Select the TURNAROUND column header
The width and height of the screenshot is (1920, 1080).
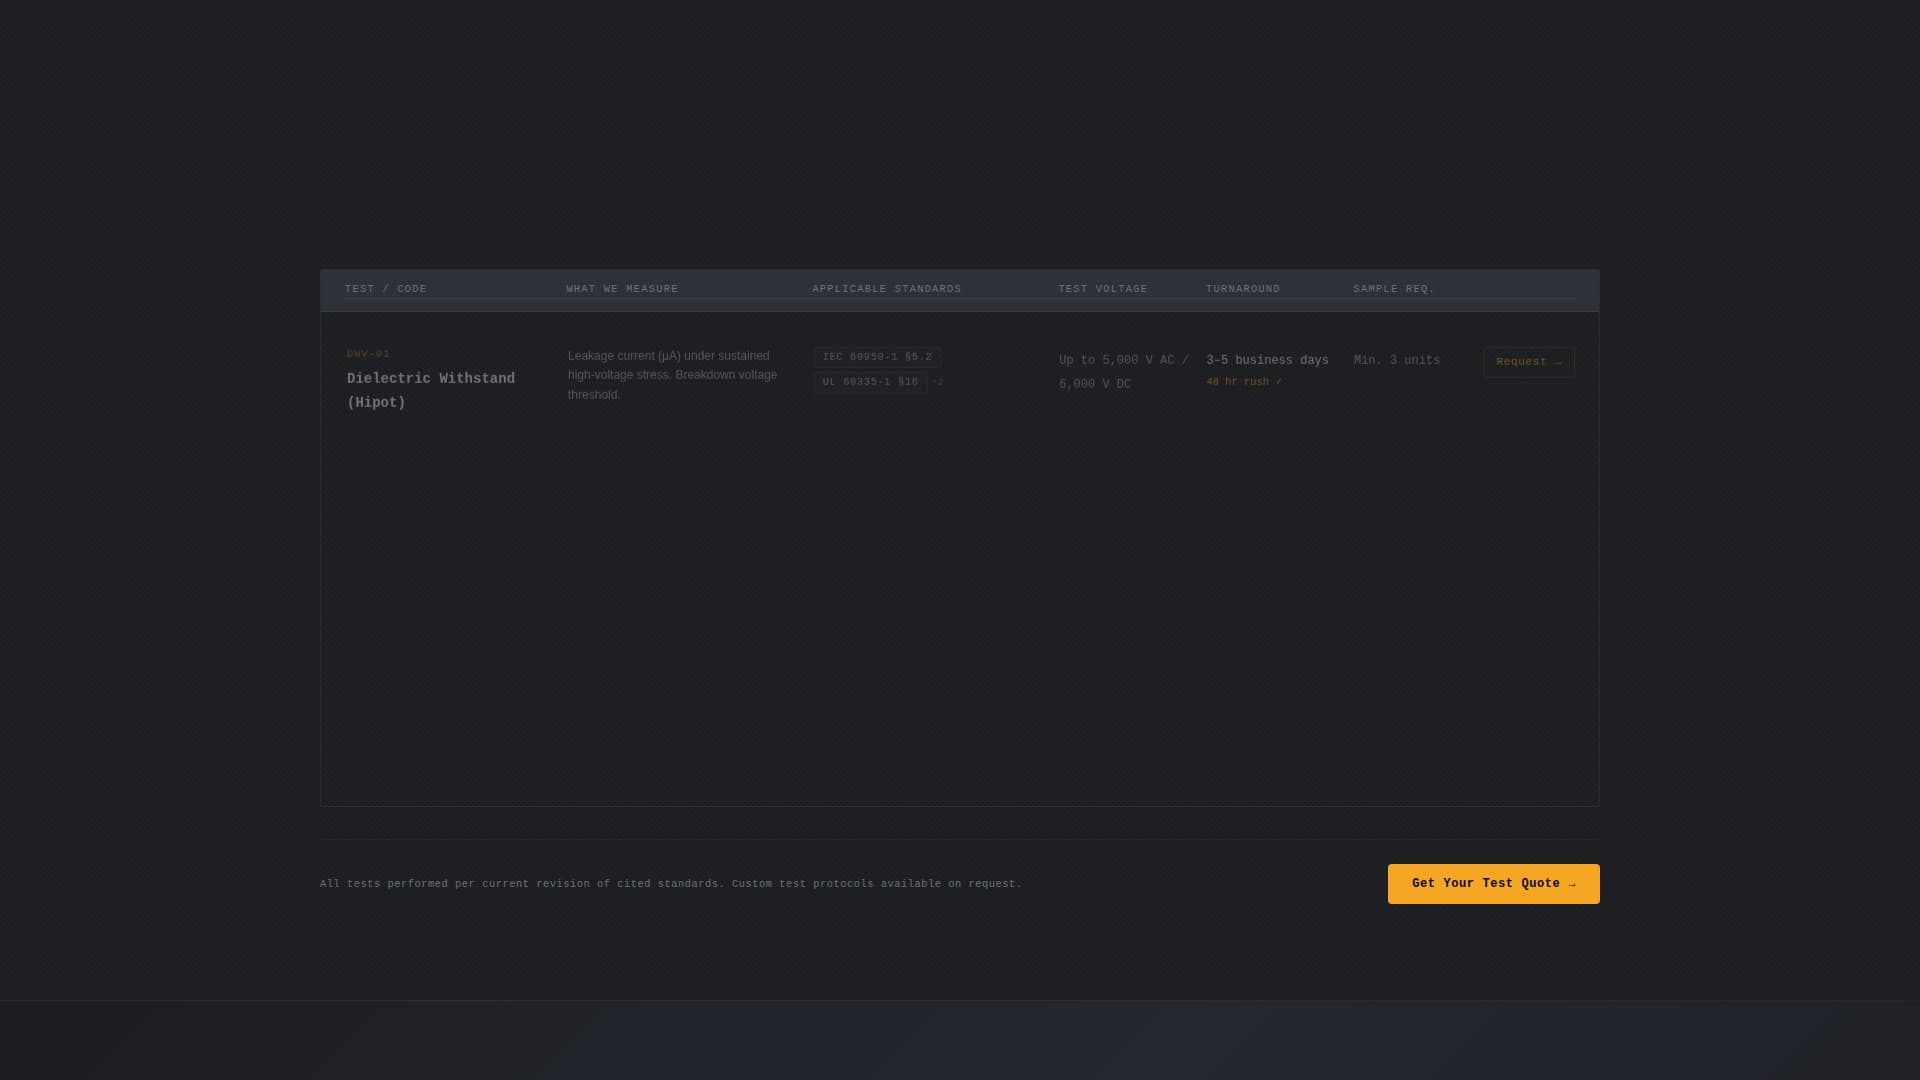tap(1242, 289)
